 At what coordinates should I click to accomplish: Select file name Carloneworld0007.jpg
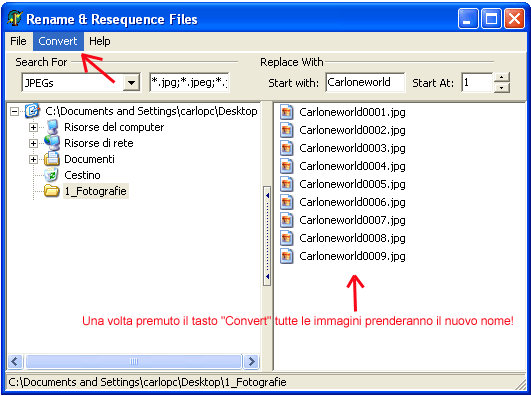click(352, 220)
